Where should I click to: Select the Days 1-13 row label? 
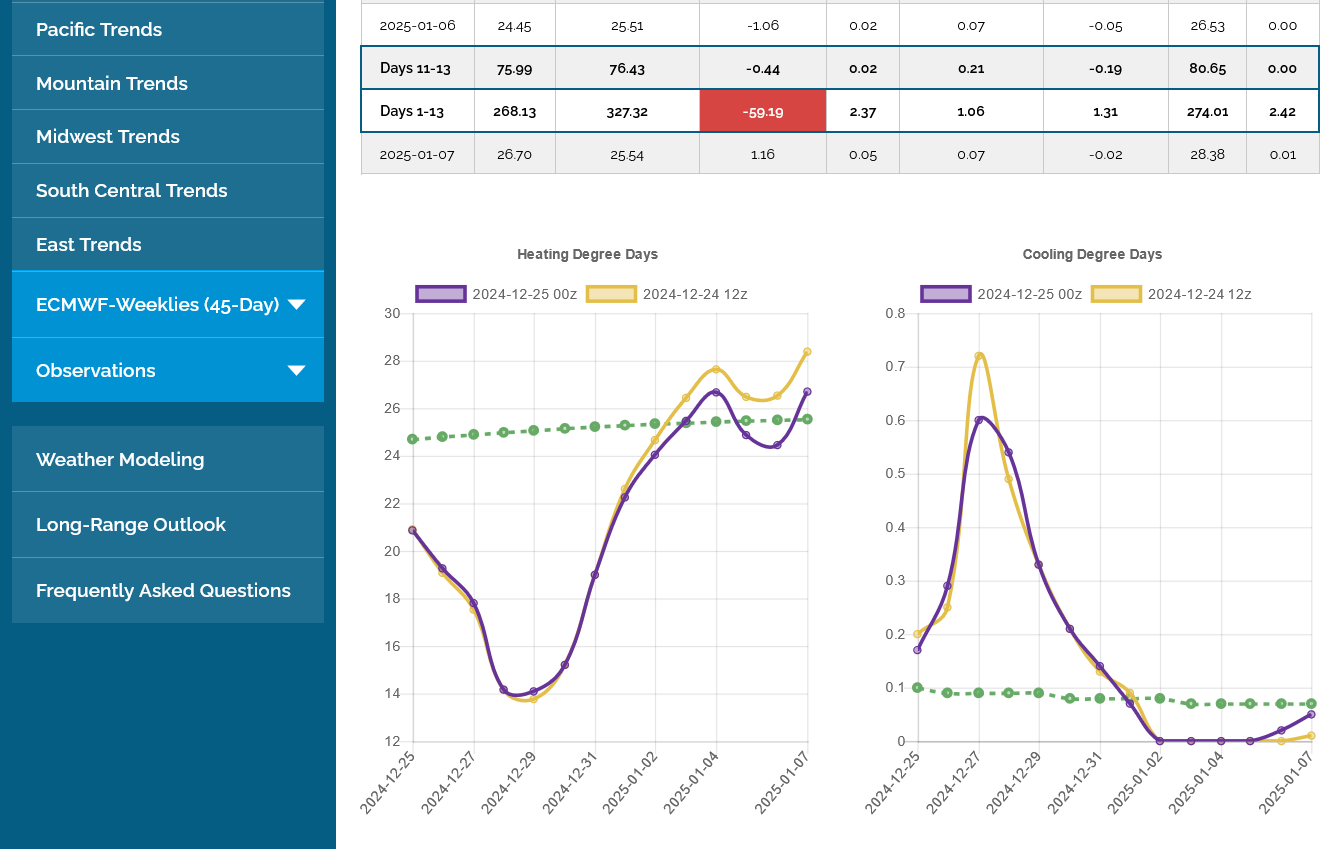pos(412,112)
